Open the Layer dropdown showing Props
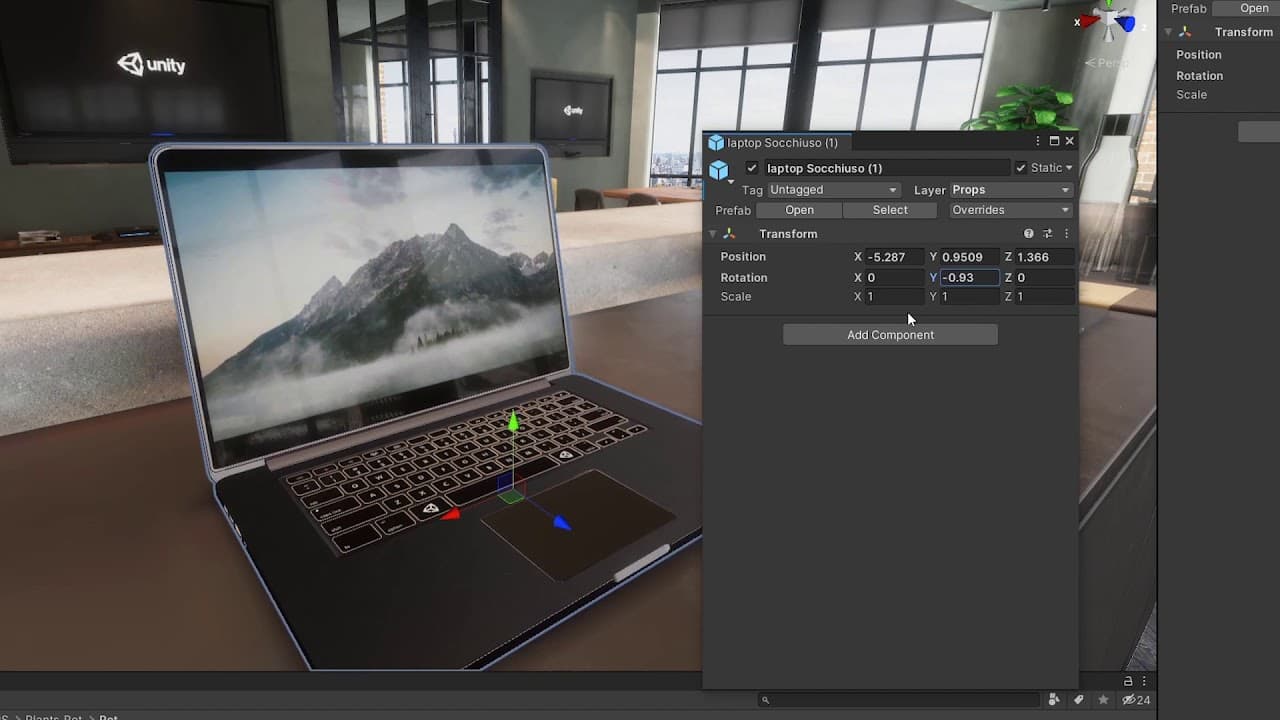This screenshot has height=720, width=1280. click(1011, 190)
